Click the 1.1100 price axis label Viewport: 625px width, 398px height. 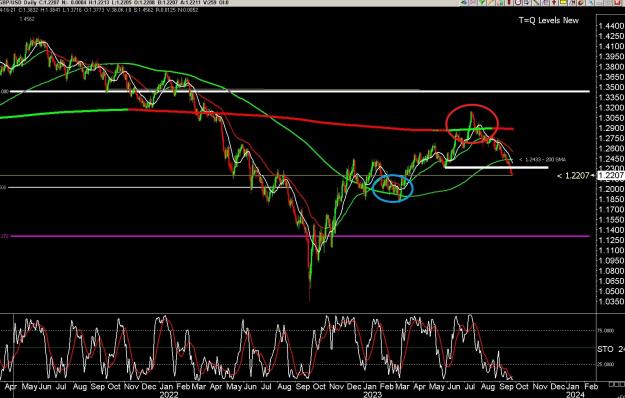pos(611,251)
